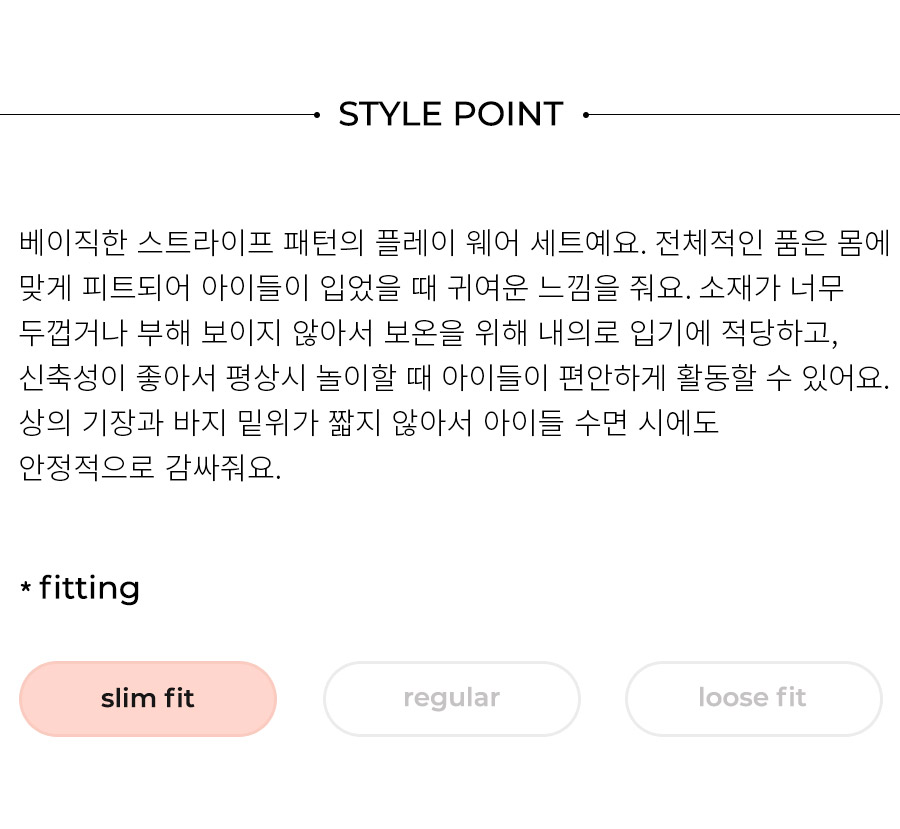Click the word 스트라이프 in description

point(205,243)
